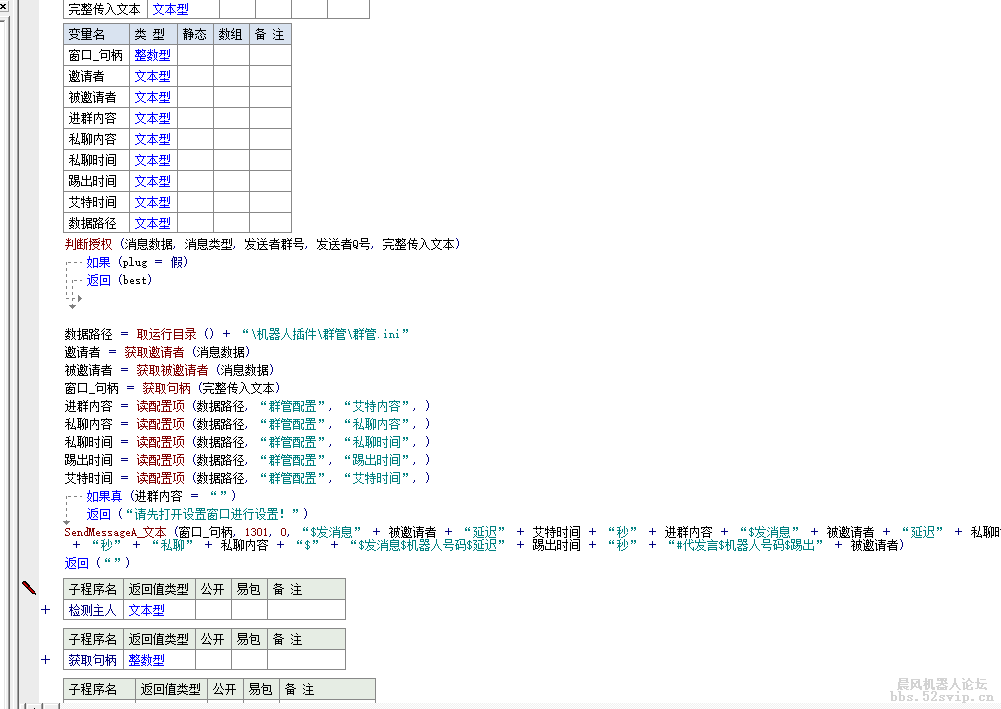
Task: Click the 如果真 (进群内容 = "") statement
Action: tap(160, 496)
